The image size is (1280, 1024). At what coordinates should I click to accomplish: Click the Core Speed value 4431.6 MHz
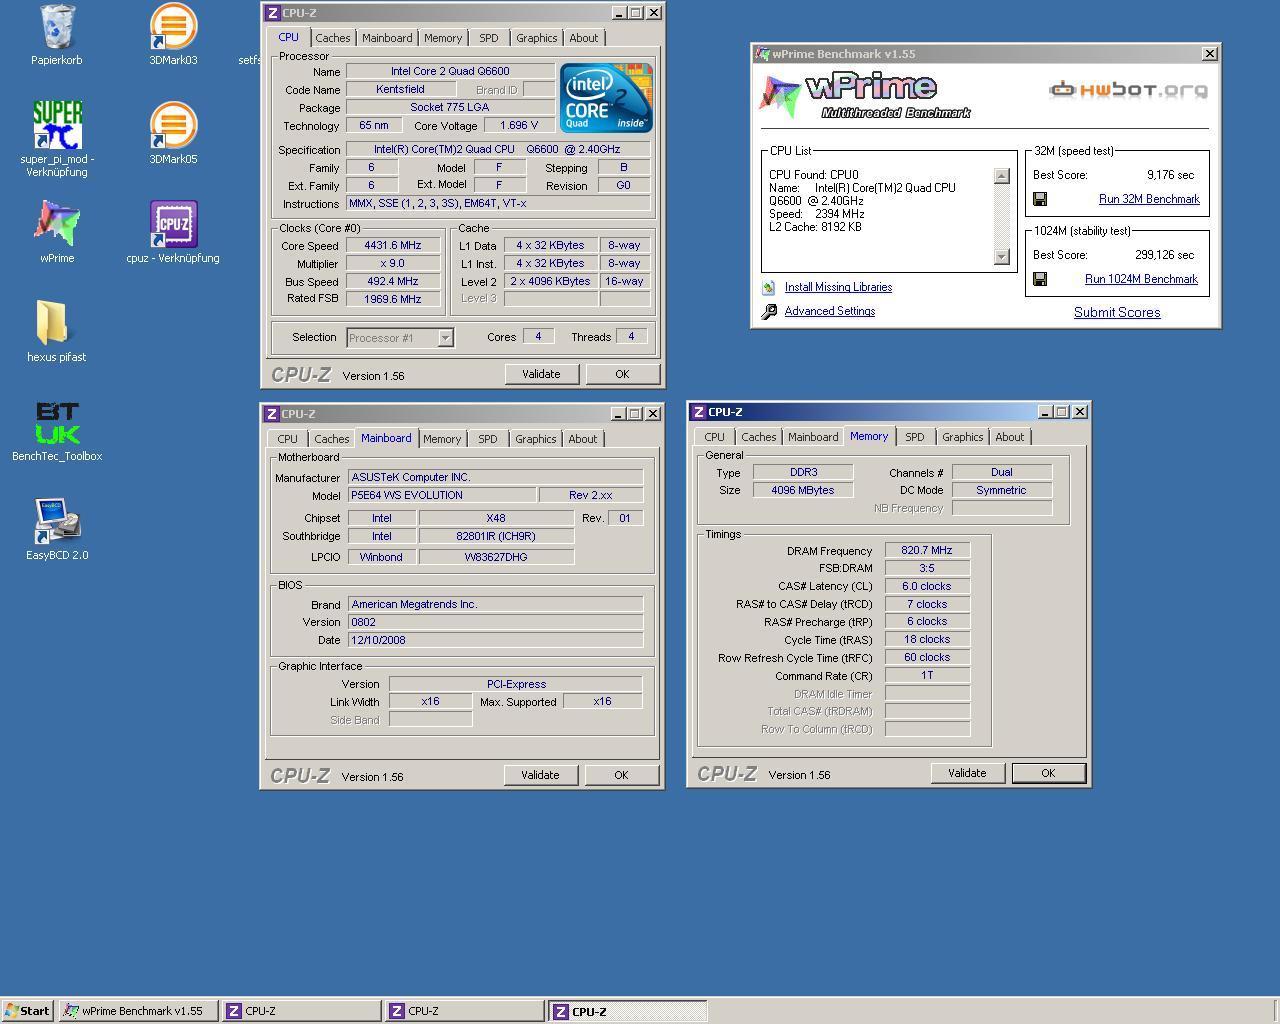pyautogui.click(x=393, y=245)
